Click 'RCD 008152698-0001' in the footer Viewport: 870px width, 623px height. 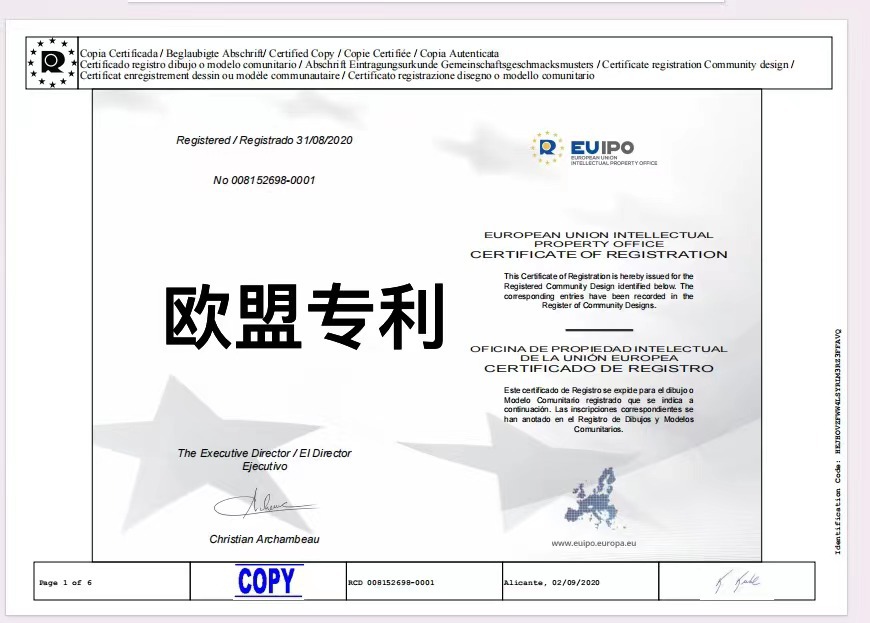click(x=391, y=583)
